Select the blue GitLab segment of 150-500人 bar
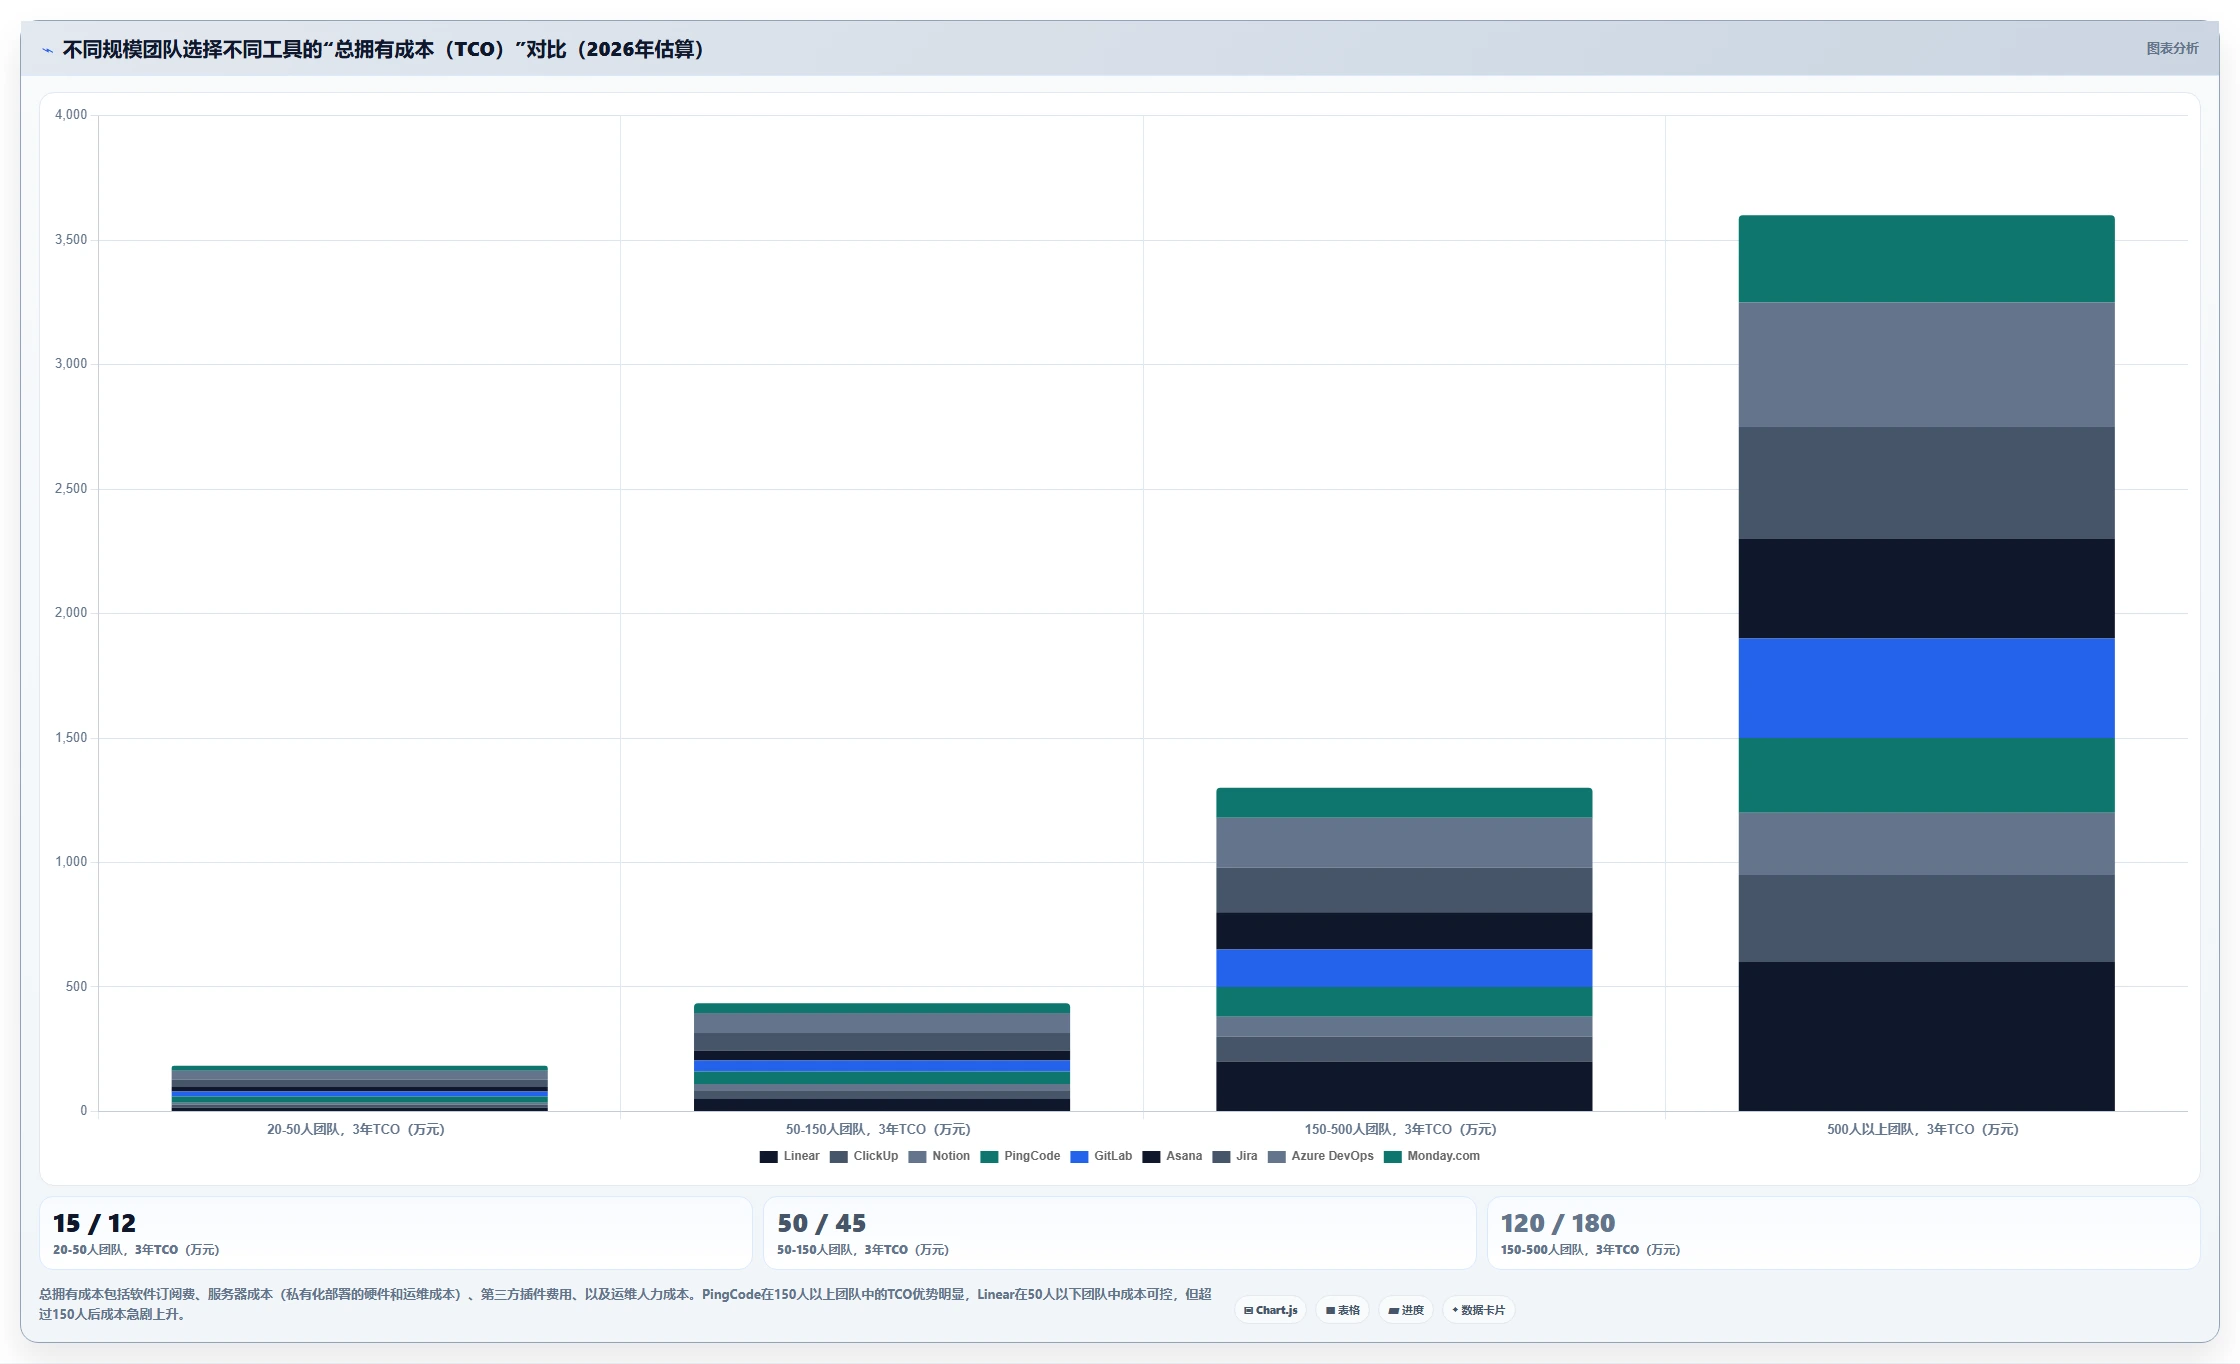Screen dimensions: 2240x1364 (1404, 968)
